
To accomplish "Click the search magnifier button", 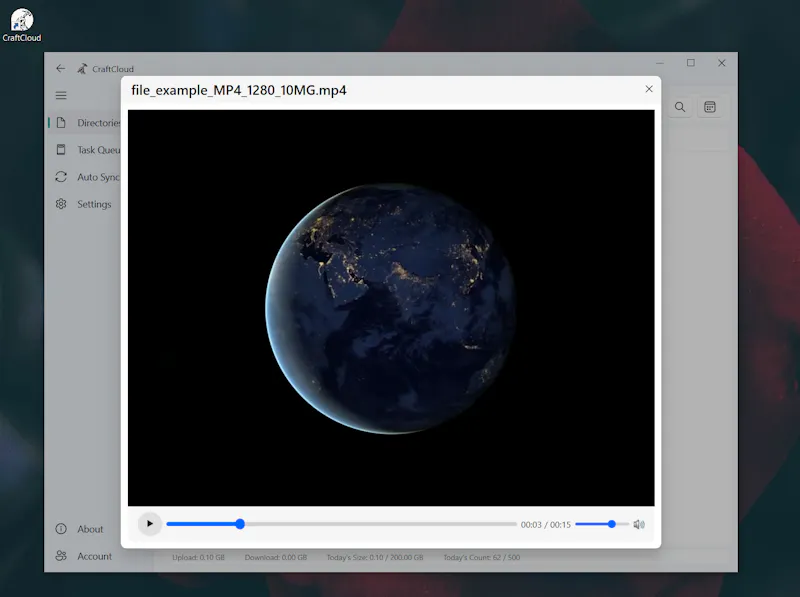I will pyautogui.click(x=680, y=107).
